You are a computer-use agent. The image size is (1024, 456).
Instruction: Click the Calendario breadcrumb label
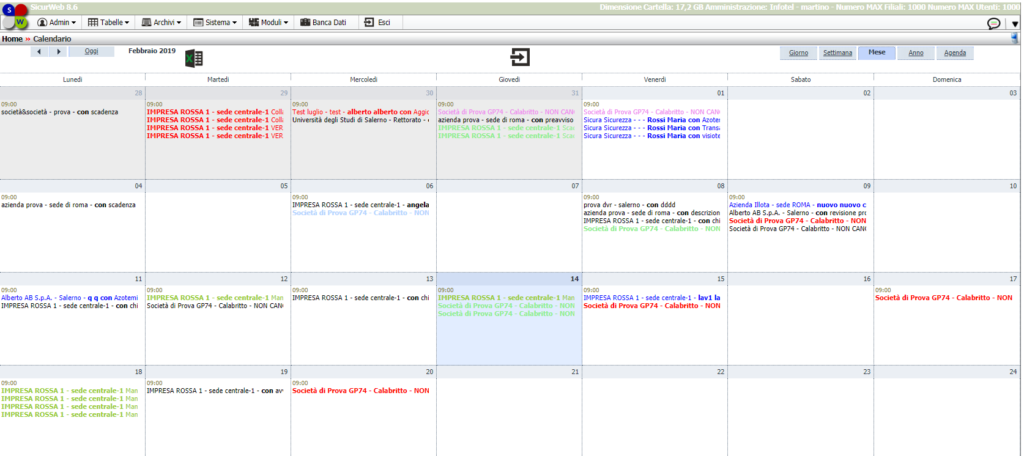pos(52,39)
